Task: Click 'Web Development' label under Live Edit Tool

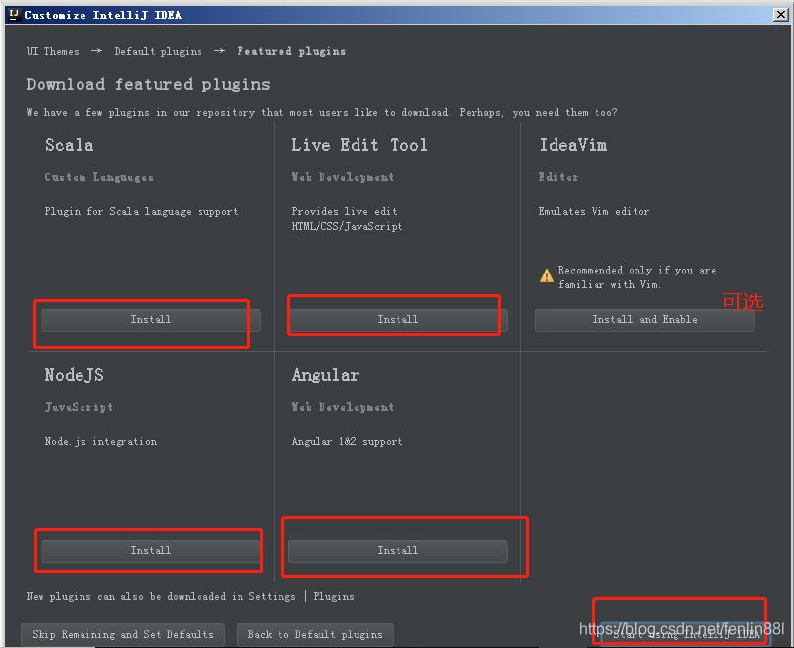Action: pyautogui.click(x=342, y=177)
